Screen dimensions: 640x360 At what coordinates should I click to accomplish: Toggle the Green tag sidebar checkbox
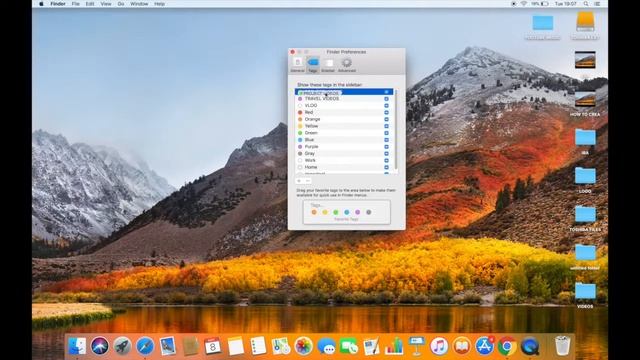pyautogui.click(x=386, y=133)
